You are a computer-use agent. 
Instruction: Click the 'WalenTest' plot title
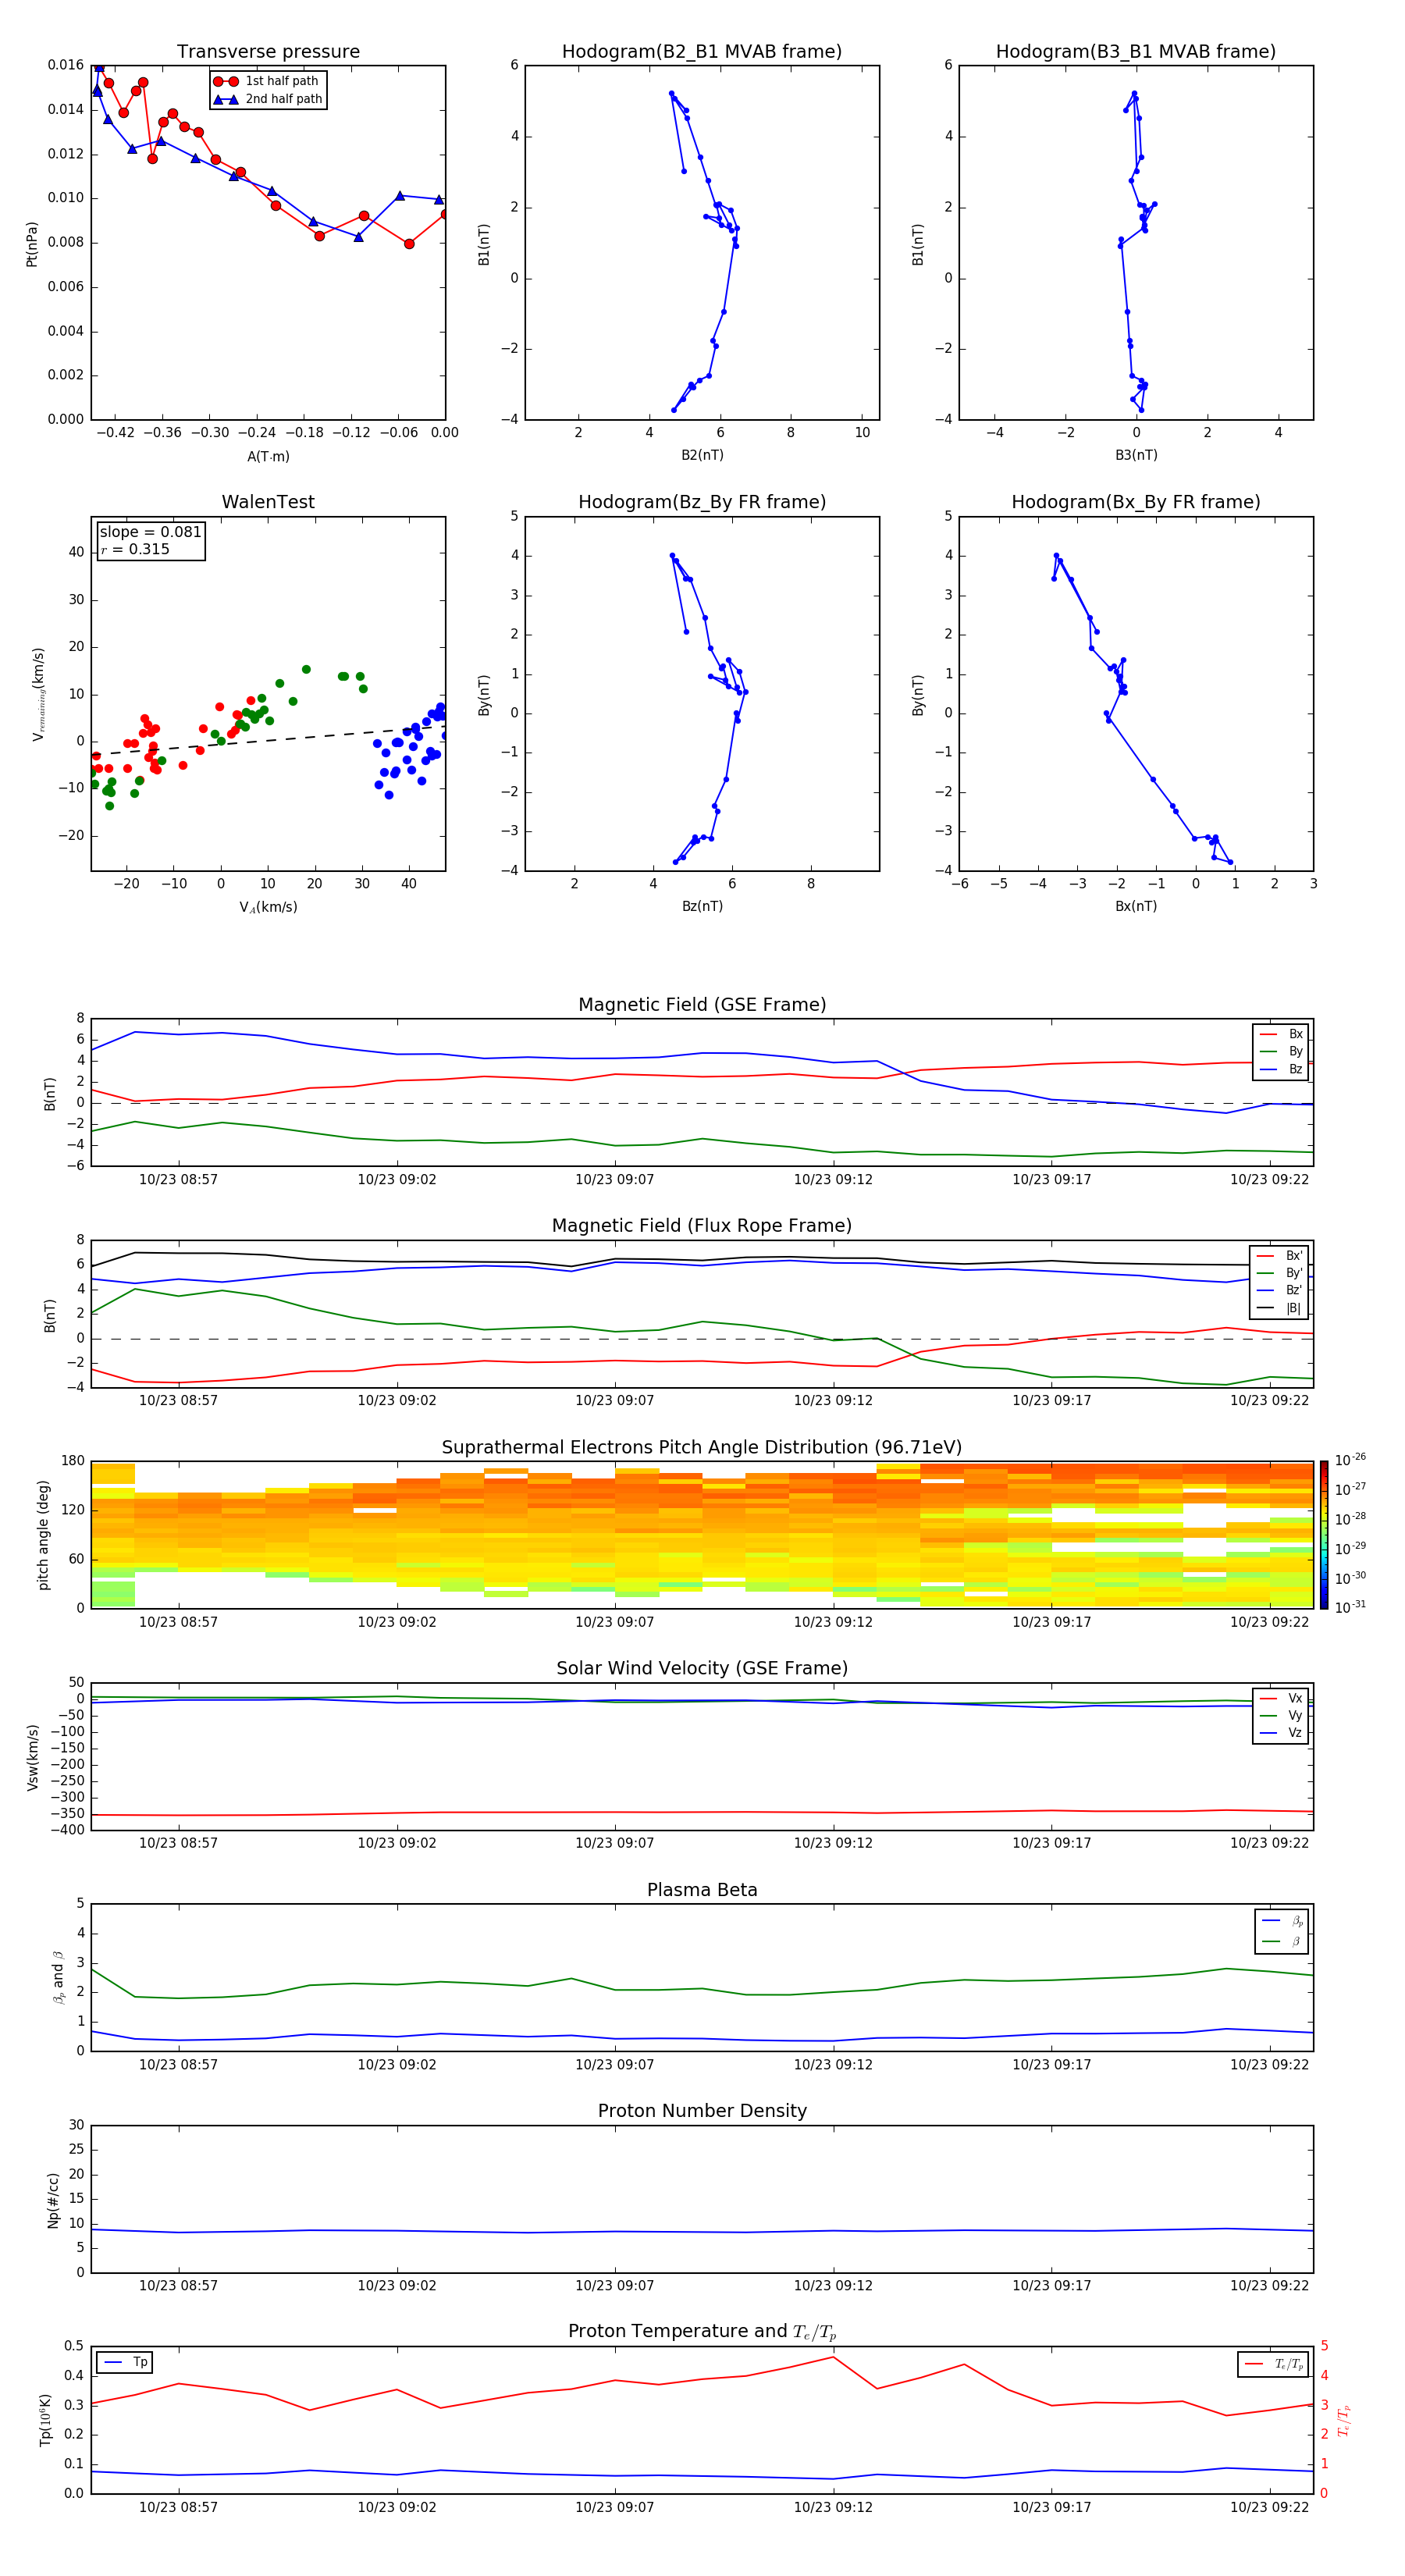coord(268,502)
